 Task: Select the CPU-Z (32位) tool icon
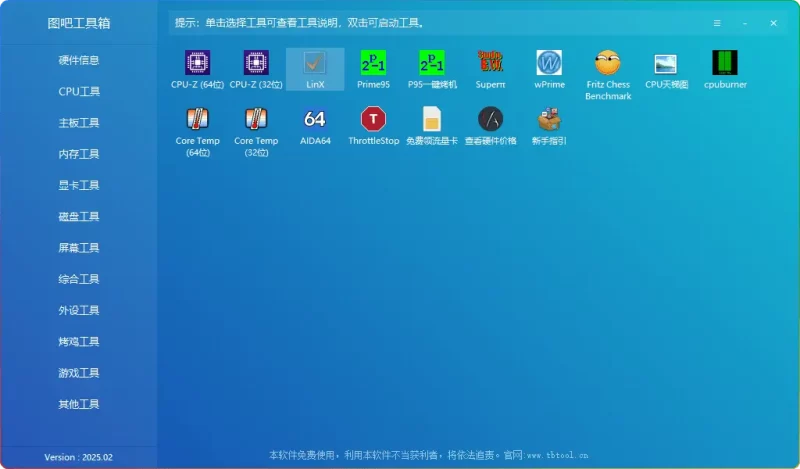256,63
